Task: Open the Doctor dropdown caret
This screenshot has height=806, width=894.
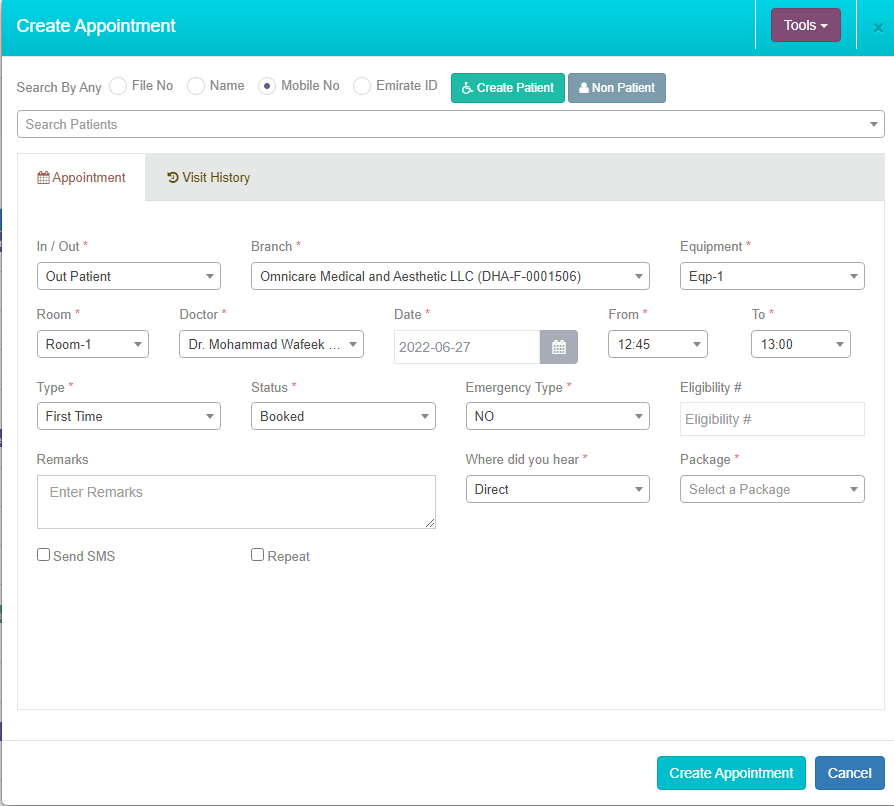Action: pyautogui.click(x=352, y=344)
